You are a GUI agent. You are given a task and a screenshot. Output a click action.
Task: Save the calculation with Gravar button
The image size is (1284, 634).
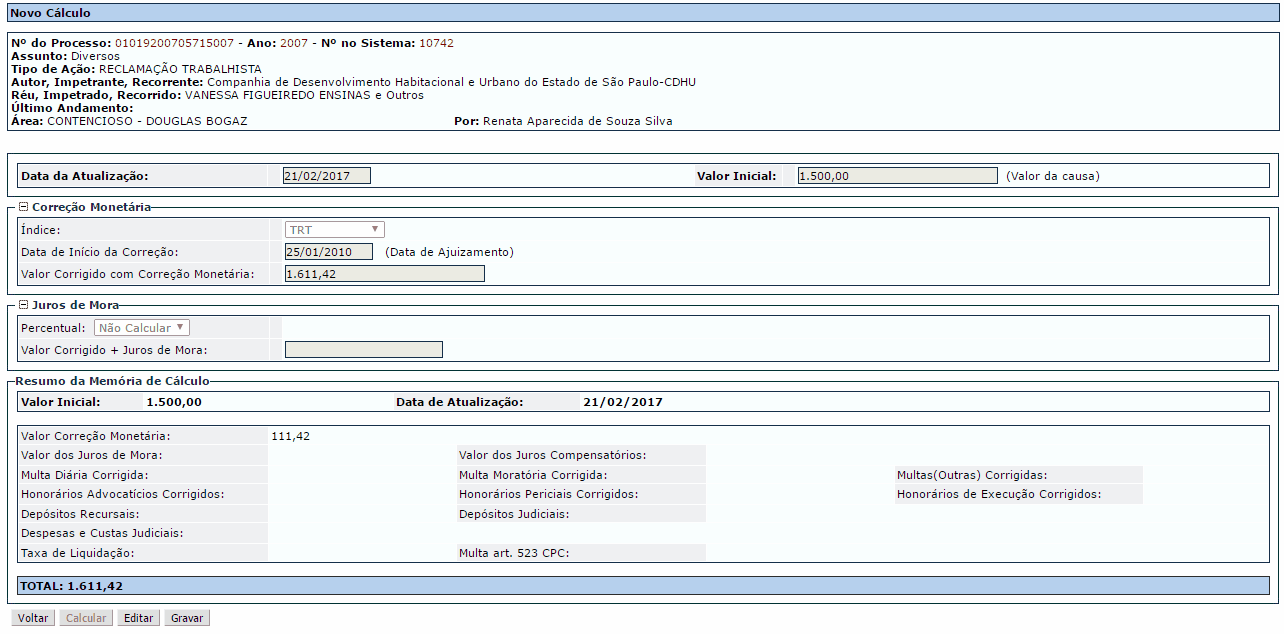[x=187, y=618]
